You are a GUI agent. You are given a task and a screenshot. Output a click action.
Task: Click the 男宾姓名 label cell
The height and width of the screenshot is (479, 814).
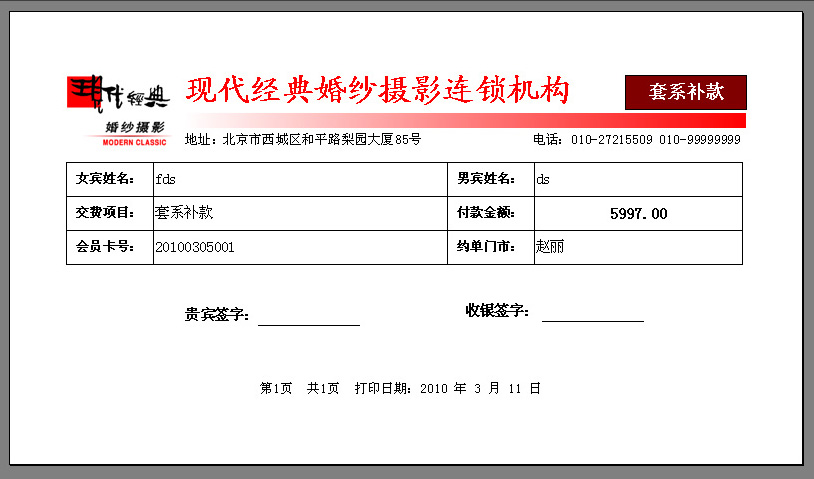[x=491, y=180]
